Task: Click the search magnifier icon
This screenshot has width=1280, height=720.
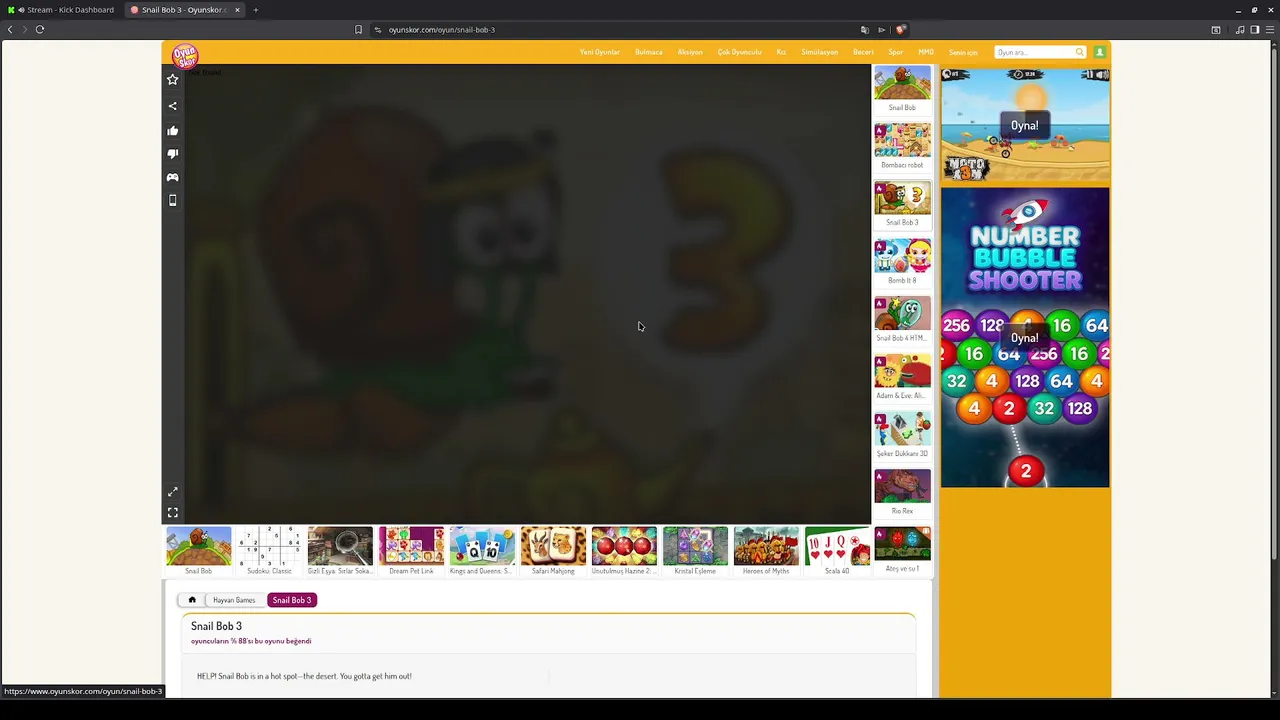Action: tap(1079, 52)
